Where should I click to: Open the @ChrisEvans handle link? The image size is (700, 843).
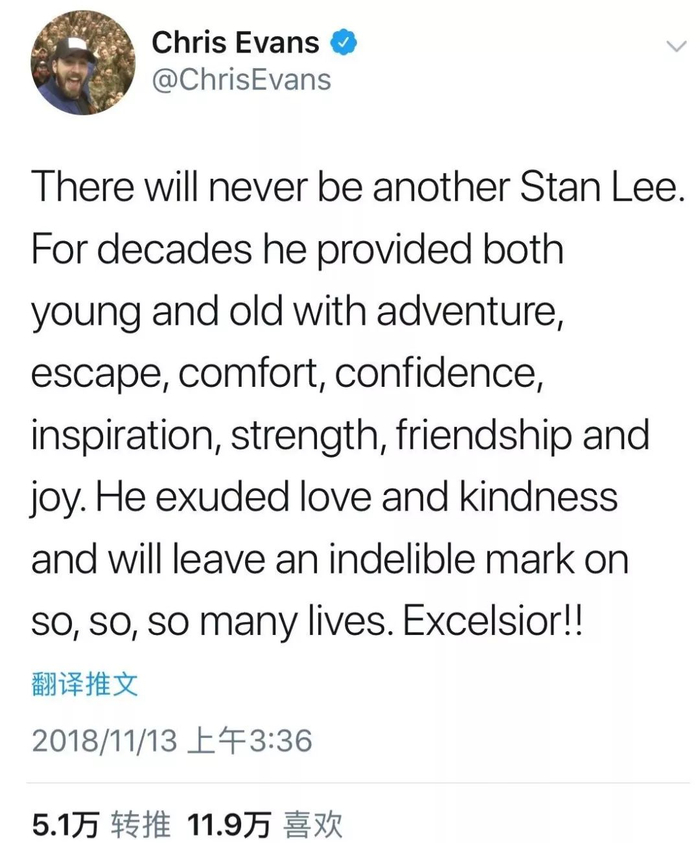point(240,79)
